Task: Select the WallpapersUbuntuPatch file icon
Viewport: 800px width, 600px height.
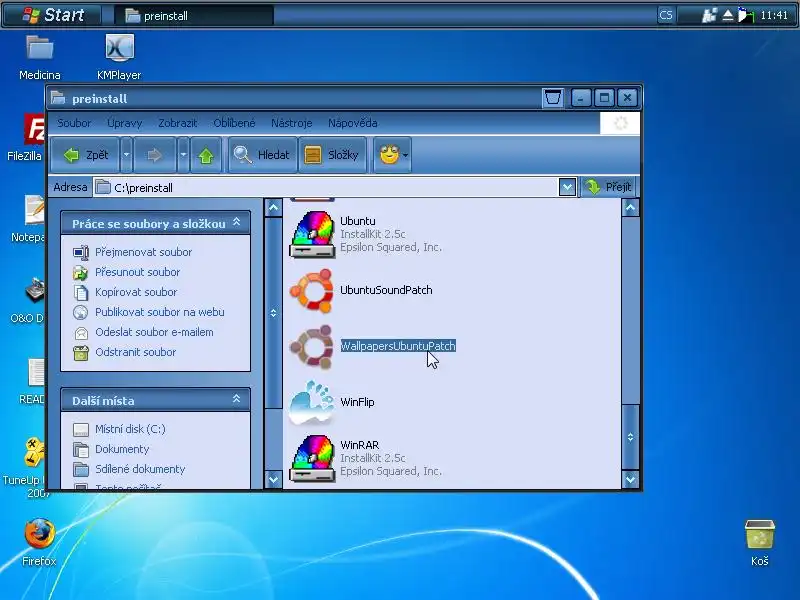Action: click(312, 346)
